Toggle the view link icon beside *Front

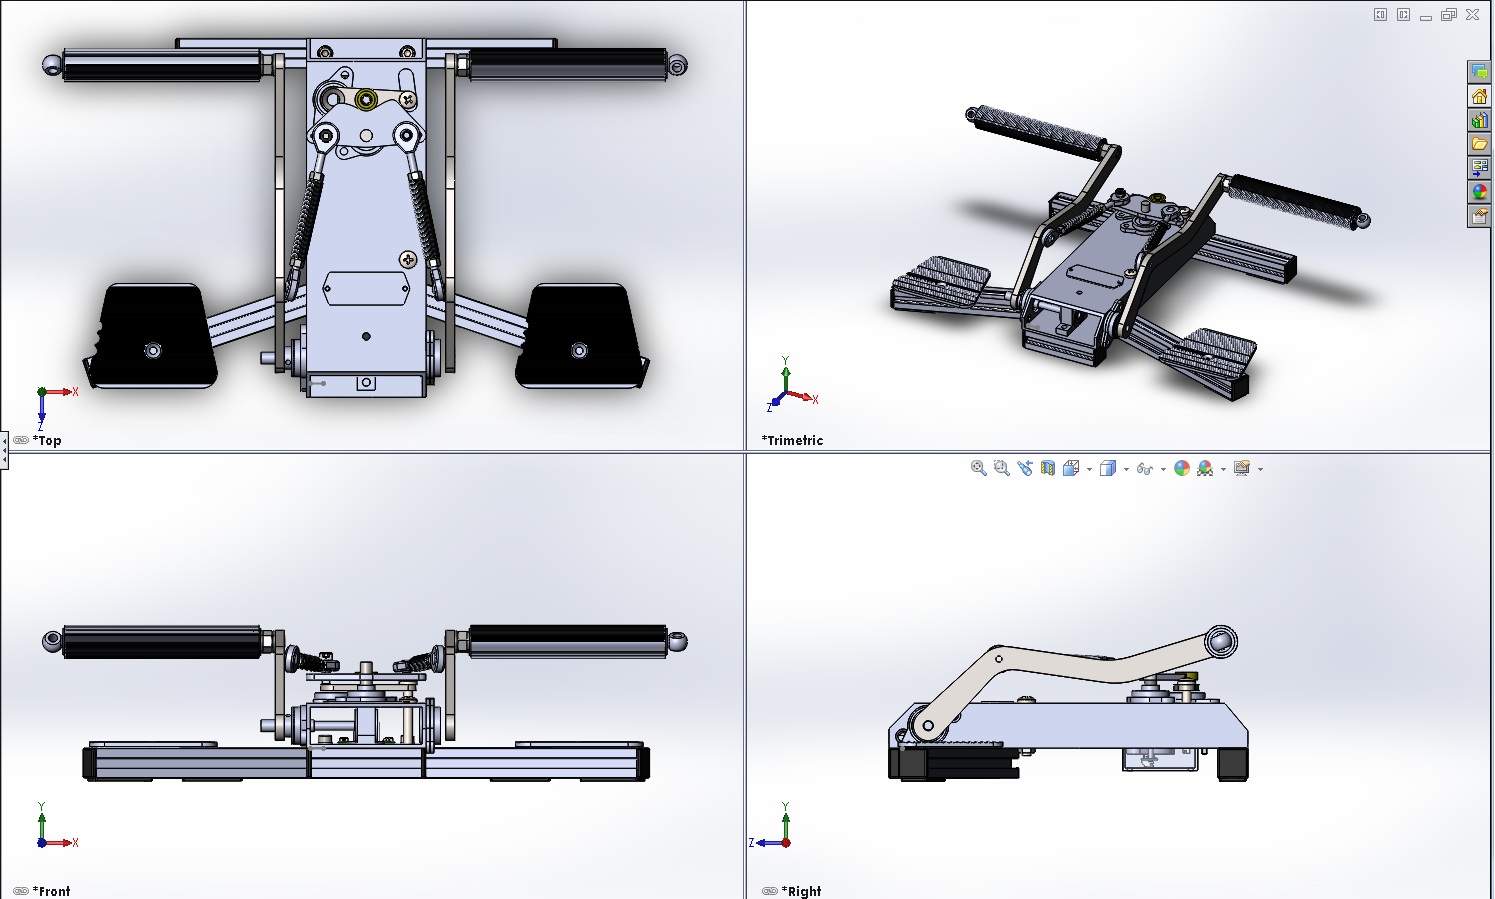pyautogui.click(x=21, y=891)
